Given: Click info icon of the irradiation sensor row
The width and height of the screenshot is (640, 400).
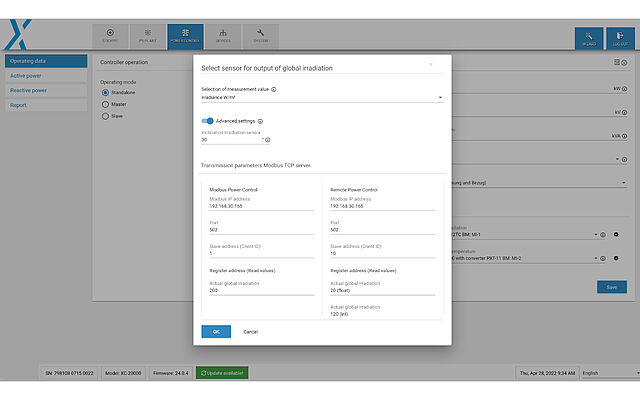Looking at the screenshot, I should (x=603, y=235).
